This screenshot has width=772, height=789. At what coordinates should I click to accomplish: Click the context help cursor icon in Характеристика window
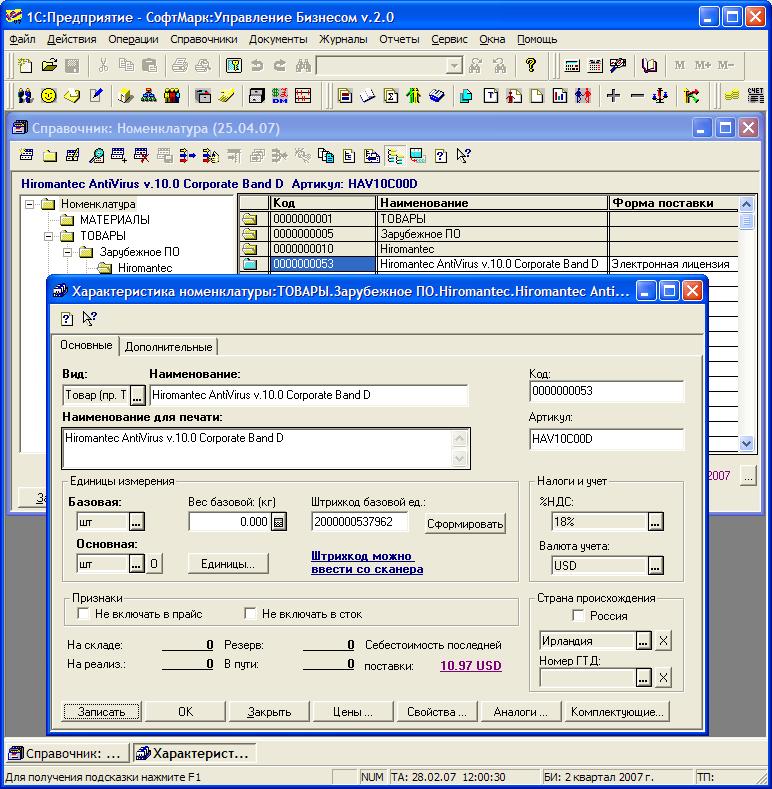point(90,319)
